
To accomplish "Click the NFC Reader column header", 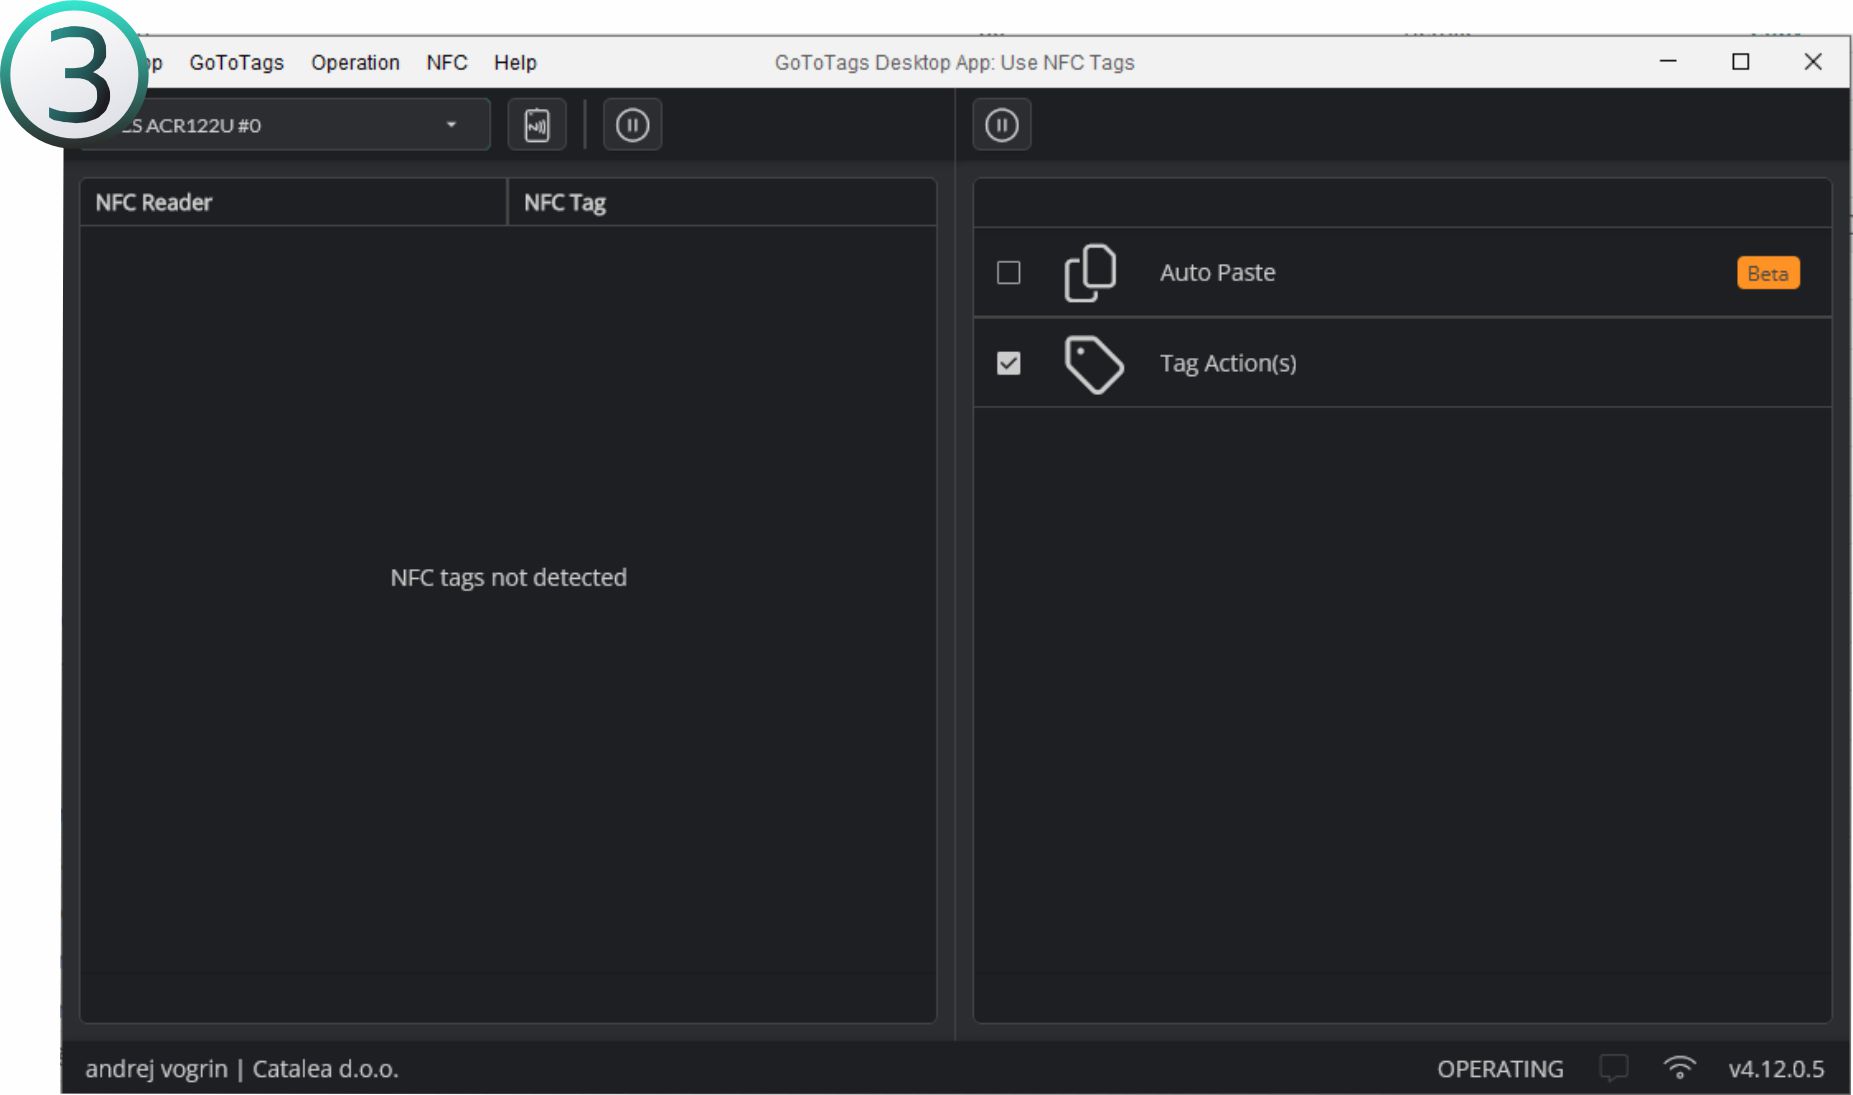I will (x=154, y=202).
